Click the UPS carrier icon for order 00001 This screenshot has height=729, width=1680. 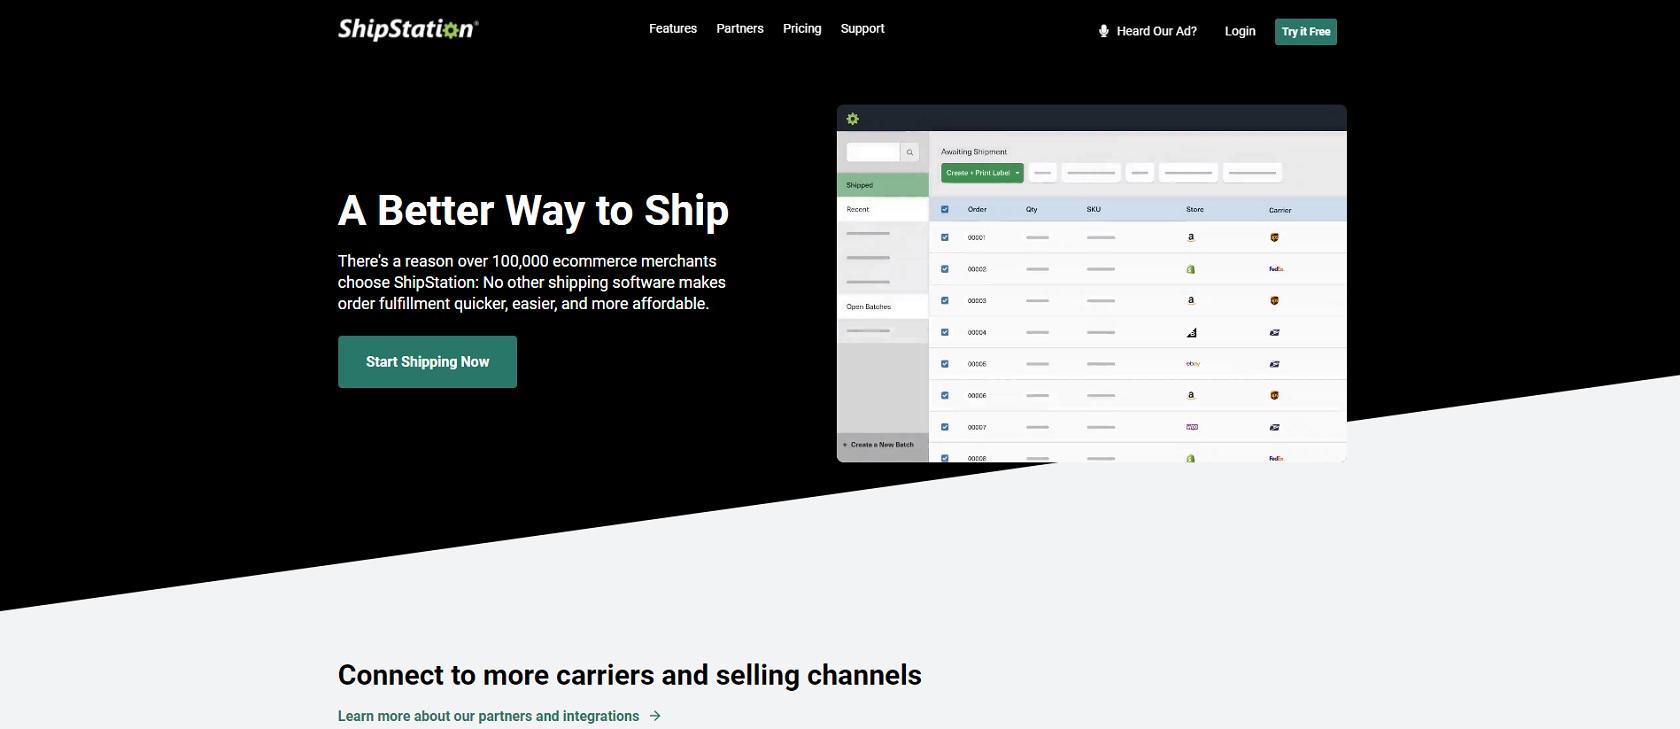coord(1275,238)
